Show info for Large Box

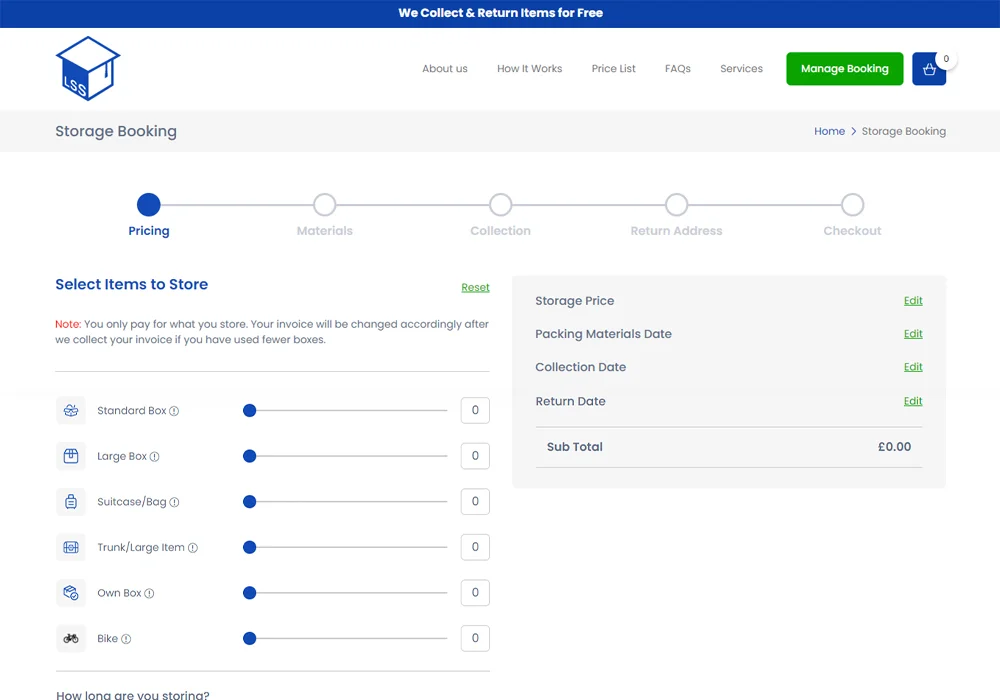click(x=154, y=457)
